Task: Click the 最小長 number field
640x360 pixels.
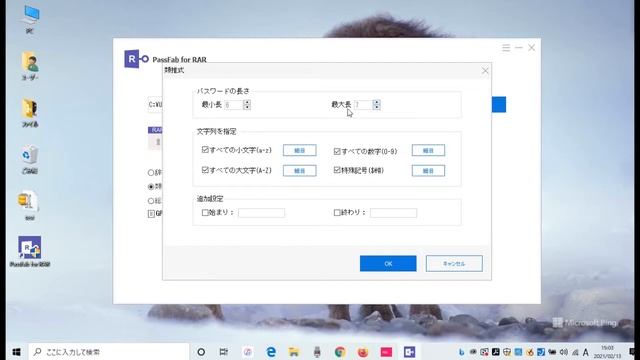Action: (x=233, y=105)
